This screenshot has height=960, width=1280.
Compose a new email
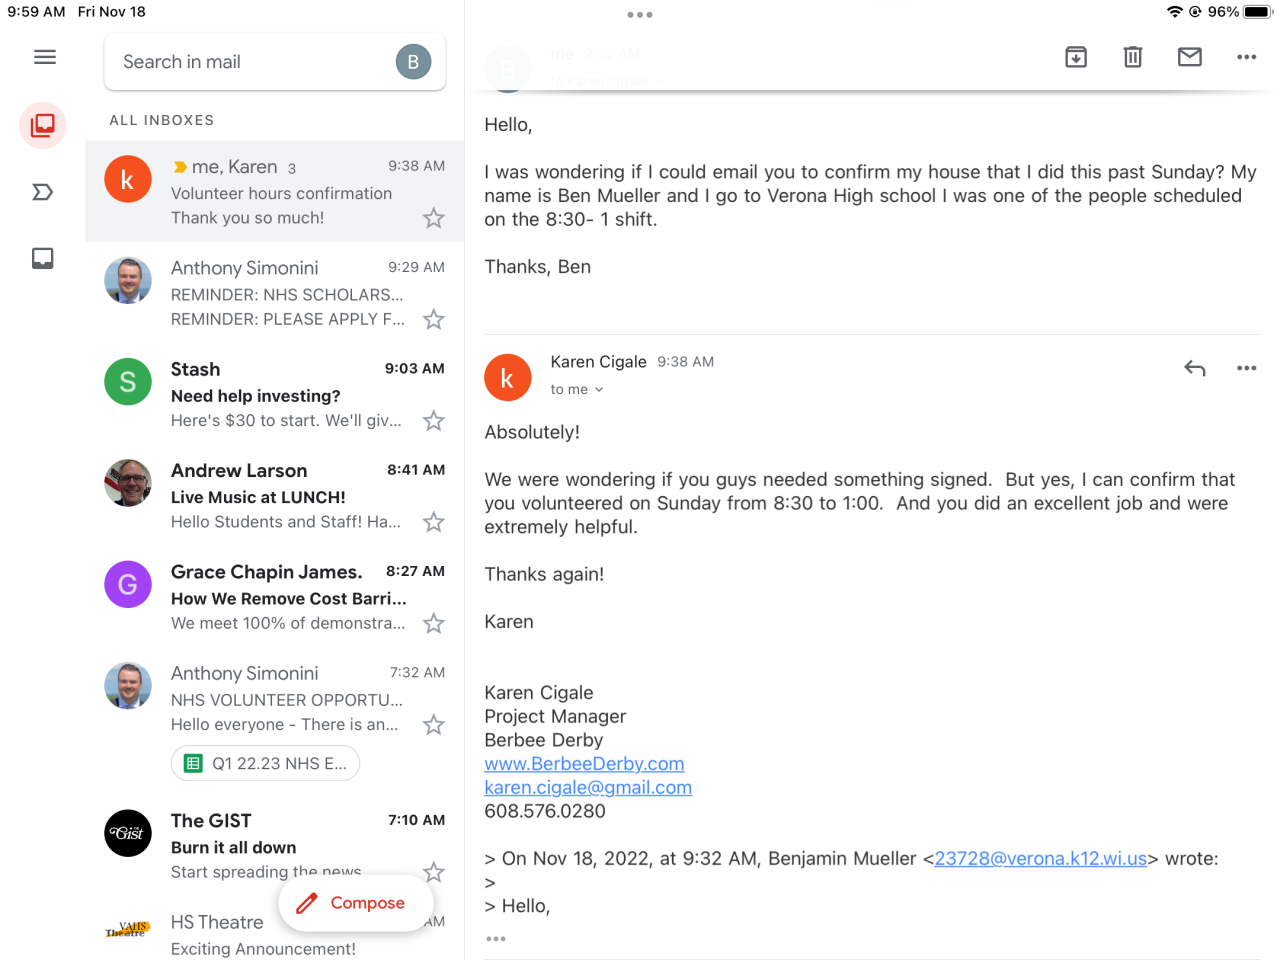(356, 903)
